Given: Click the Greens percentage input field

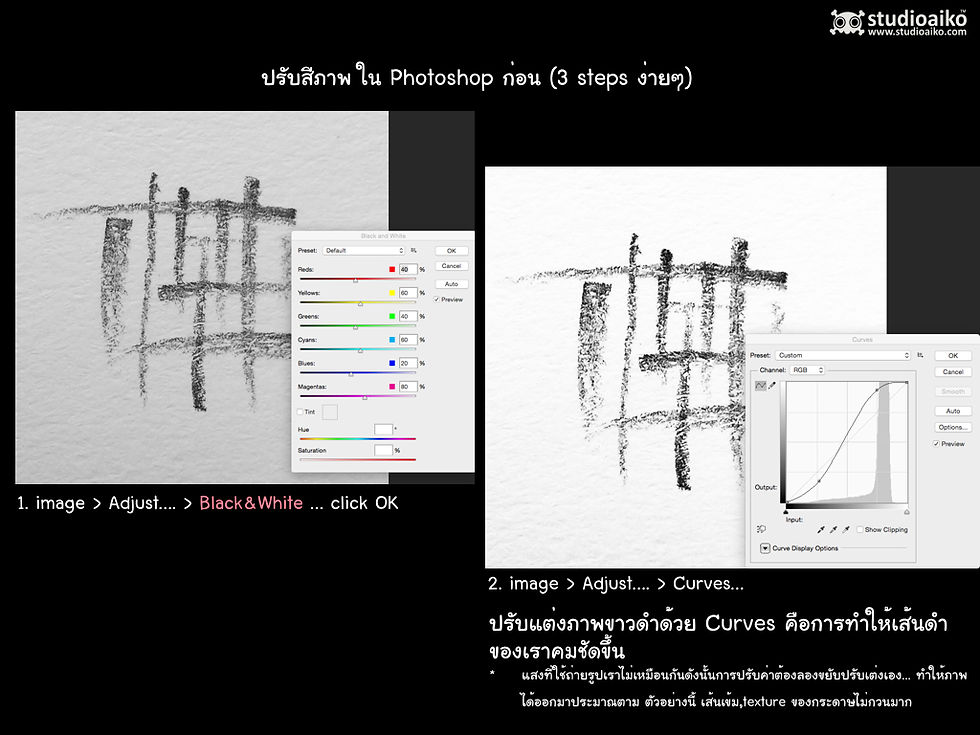Looking at the screenshot, I should 408,316.
